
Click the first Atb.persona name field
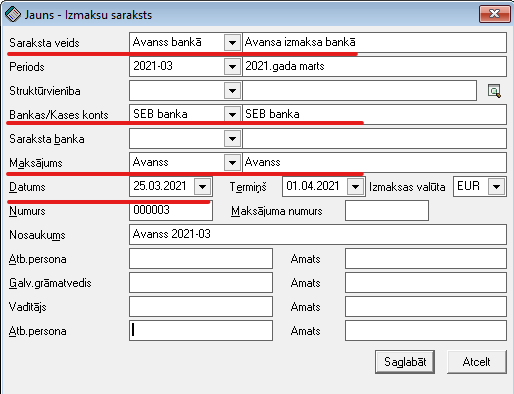pyautogui.click(x=201, y=259)
